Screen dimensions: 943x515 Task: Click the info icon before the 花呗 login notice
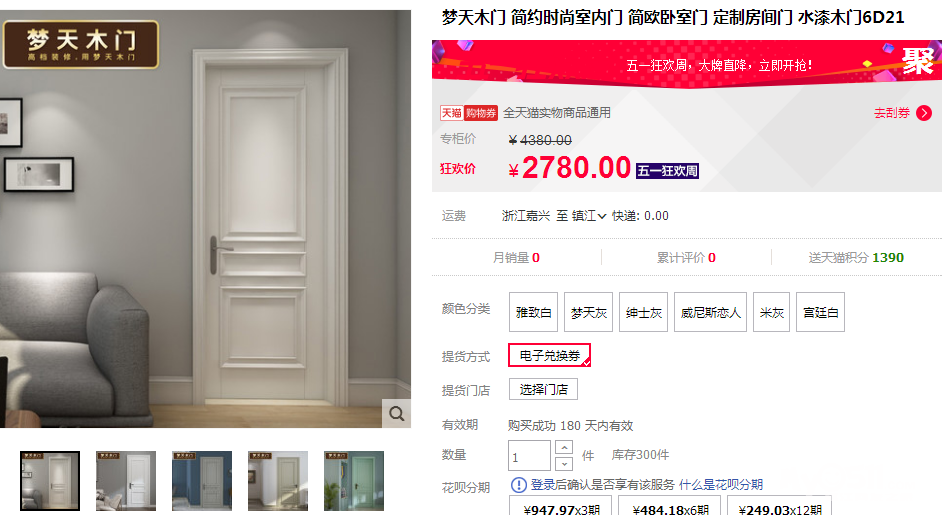[518, 485]
